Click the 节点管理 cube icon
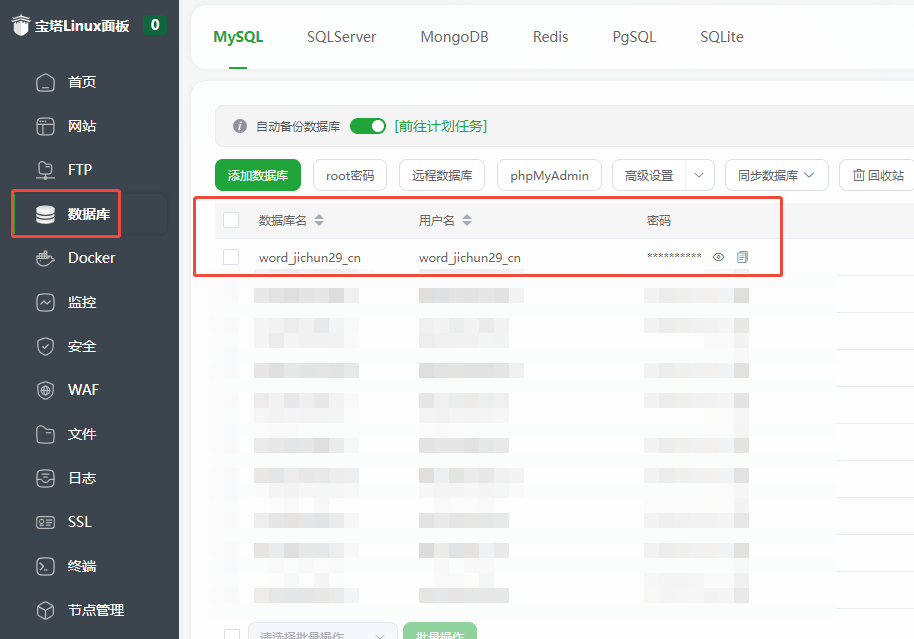The height and width of the screenshot is (639, 914). click(45, 610)
